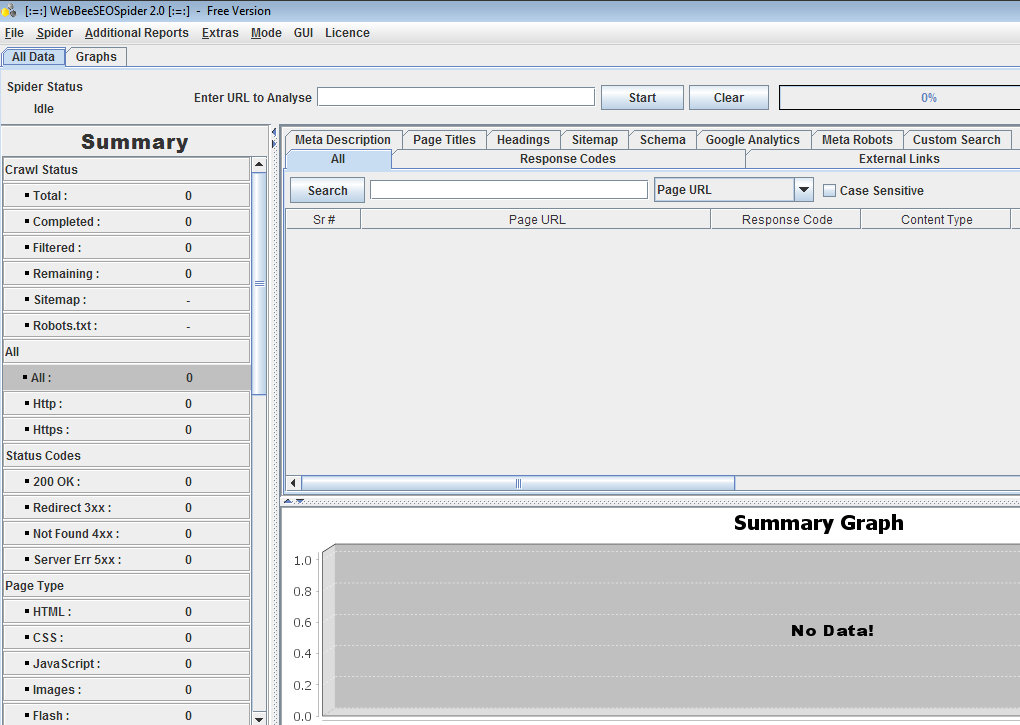Click the results table horizontal scrollbar thumb
The width and height of the screenshot is (1020, 725).
[x=518, y=483]
